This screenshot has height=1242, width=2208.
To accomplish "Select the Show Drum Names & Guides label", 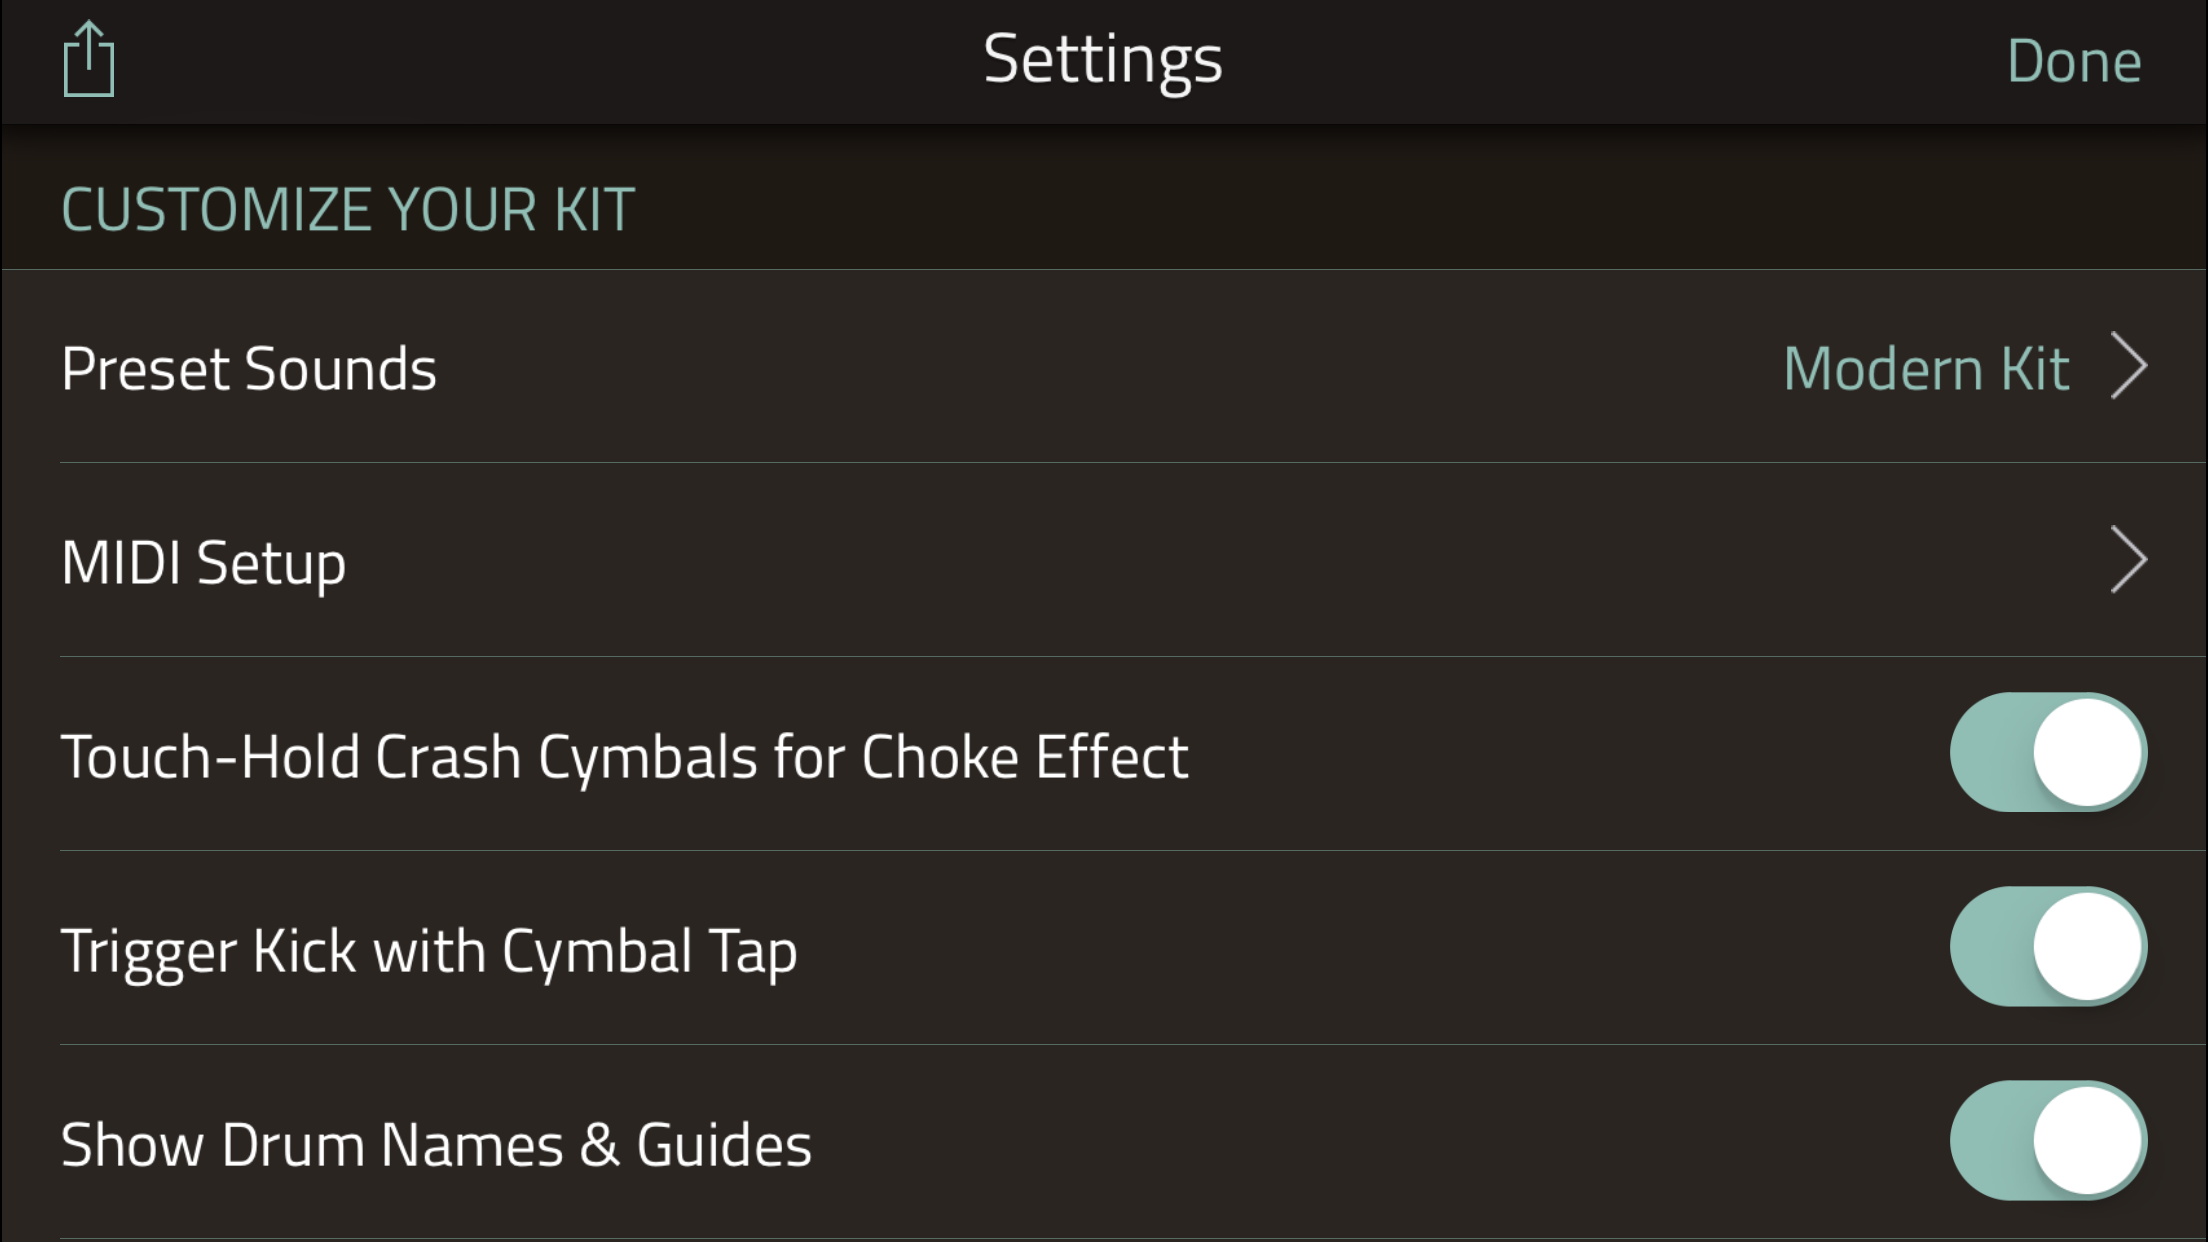I will (436, 1144).
